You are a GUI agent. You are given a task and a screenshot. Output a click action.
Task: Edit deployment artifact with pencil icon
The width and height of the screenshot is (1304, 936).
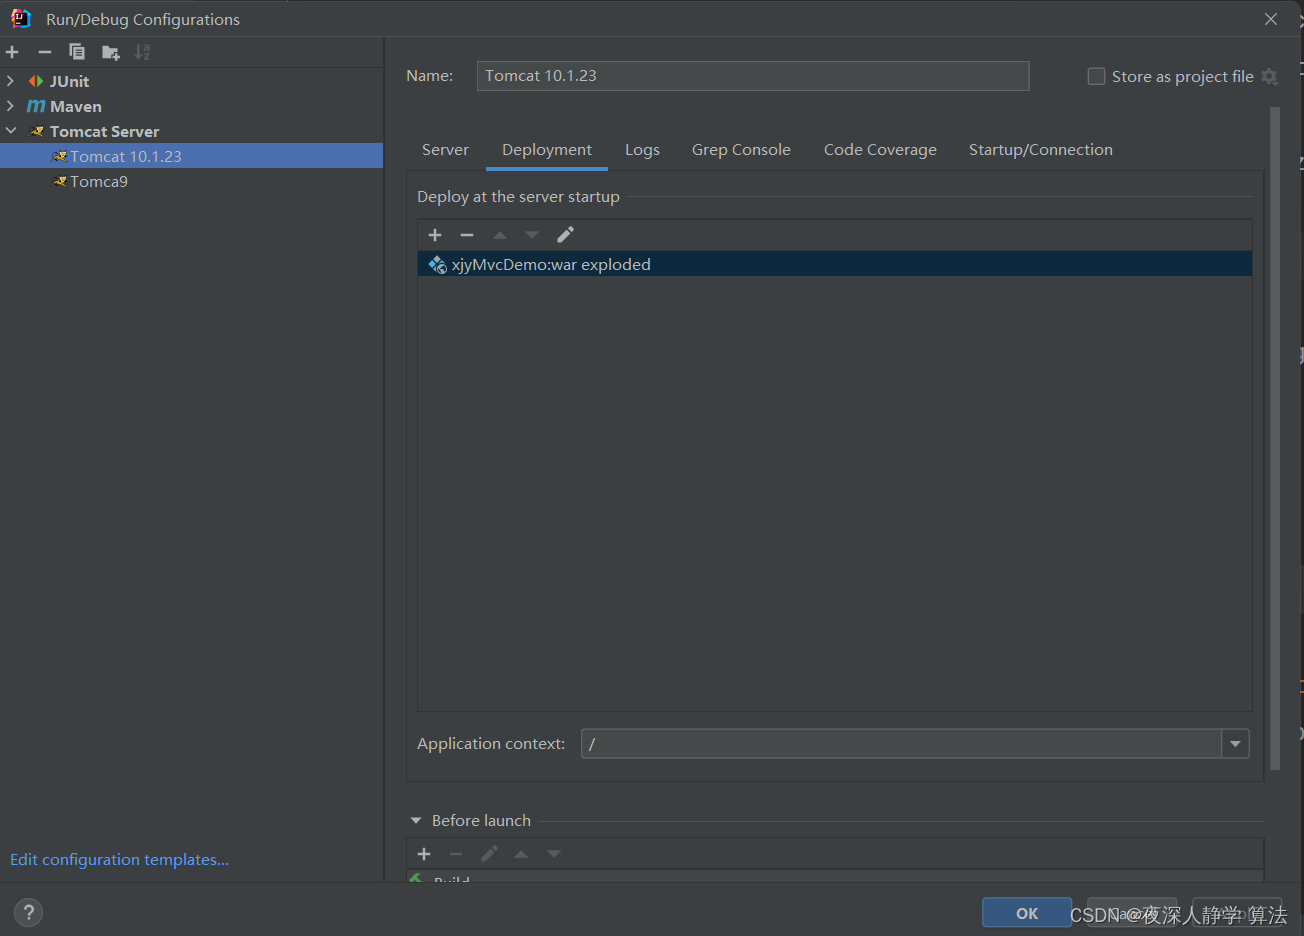pyautogui.click(x=565, y=235)
